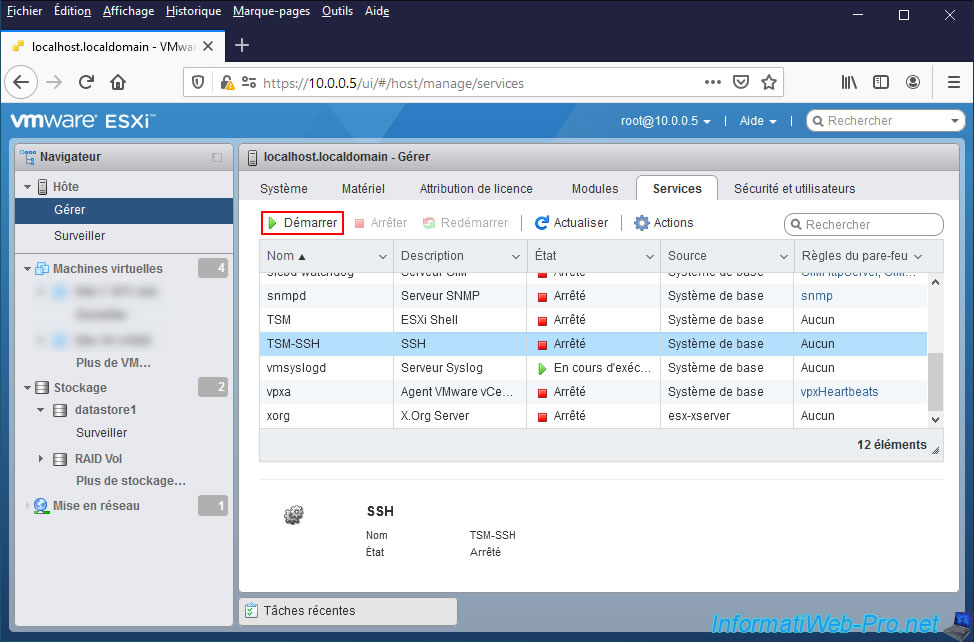Expand the RAID Vol tree node
This screenshot has width=974, height=642.
[x=40, y=459]
